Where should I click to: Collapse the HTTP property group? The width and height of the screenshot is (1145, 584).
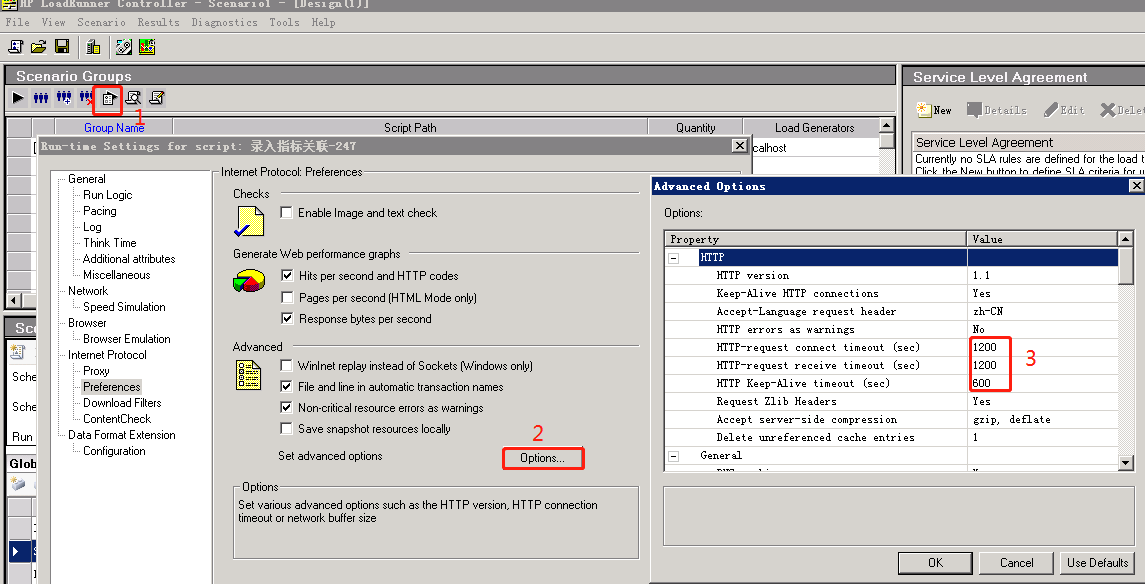tap(674, 258)
